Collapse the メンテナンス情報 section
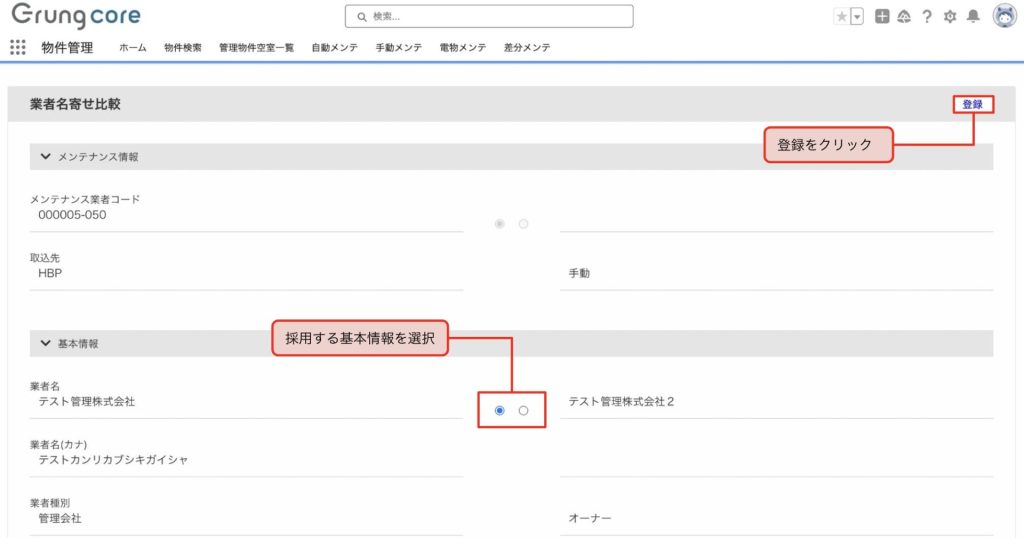Screen dimensions: 1024x538 point(46,157)
